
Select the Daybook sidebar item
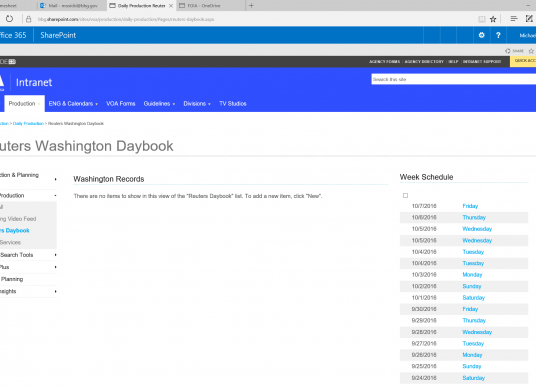[x=15, y=230]
